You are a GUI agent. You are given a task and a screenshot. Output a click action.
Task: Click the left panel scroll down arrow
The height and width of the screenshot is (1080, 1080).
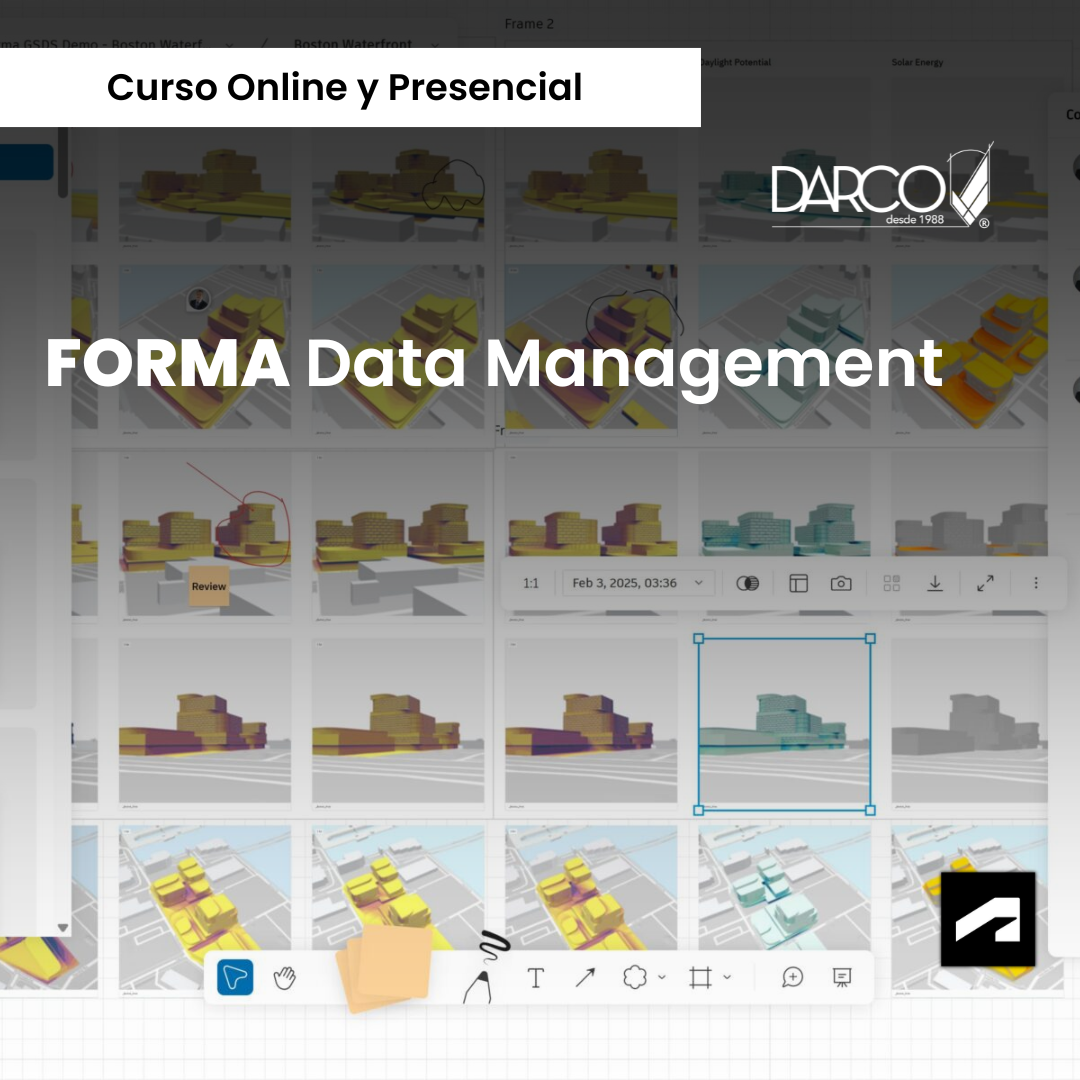(63, 928)
